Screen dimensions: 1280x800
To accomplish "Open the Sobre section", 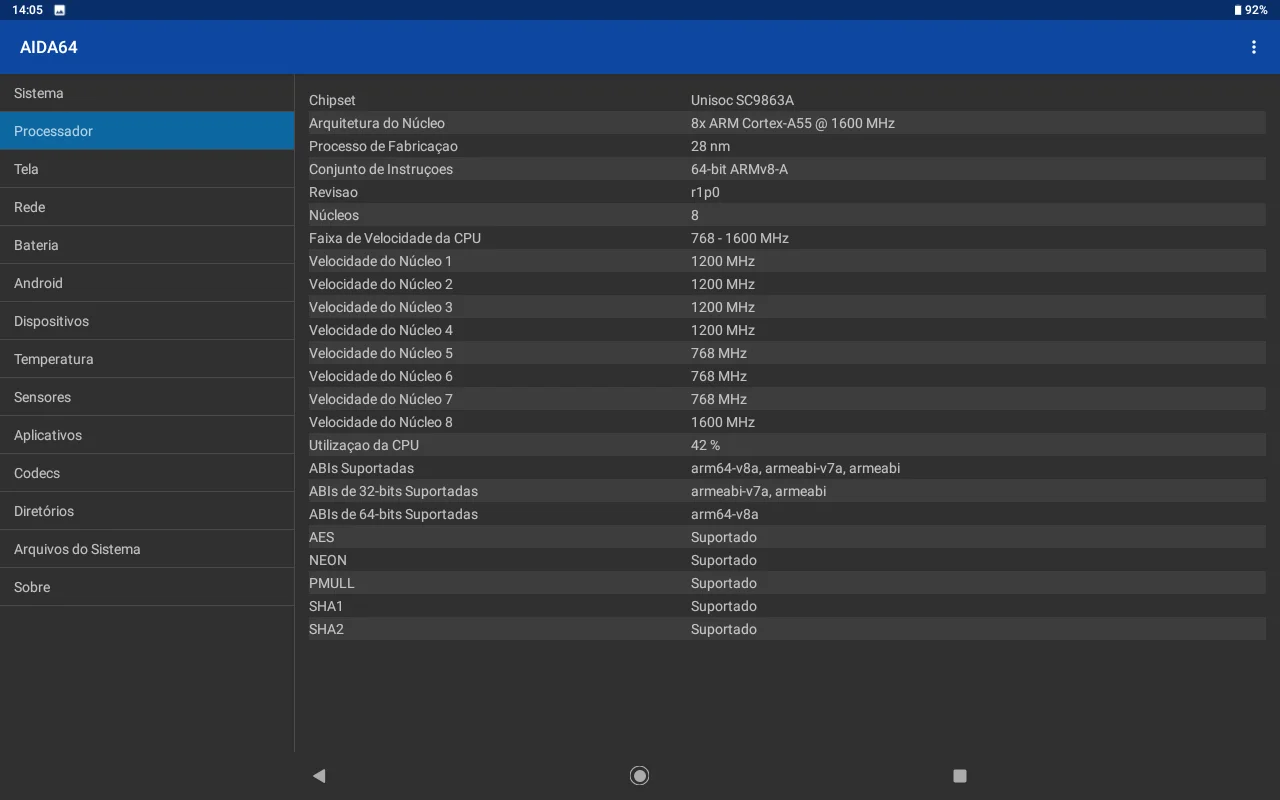I will [147, 587].
